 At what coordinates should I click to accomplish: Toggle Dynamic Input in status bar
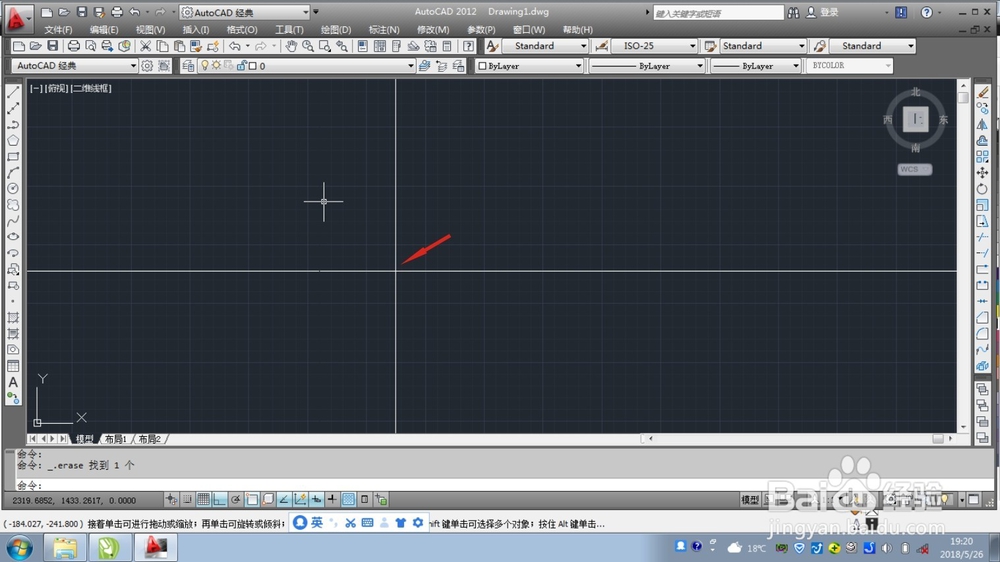[316, 499]
